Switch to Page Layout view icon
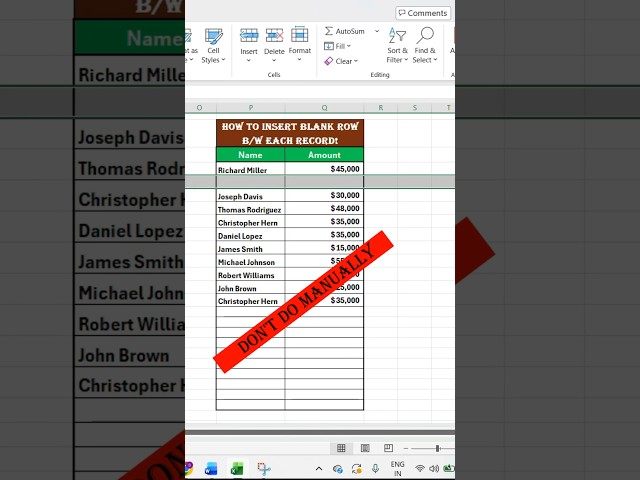Image resolution: width=640 pixels, height=480 pixels. (365, 448)
